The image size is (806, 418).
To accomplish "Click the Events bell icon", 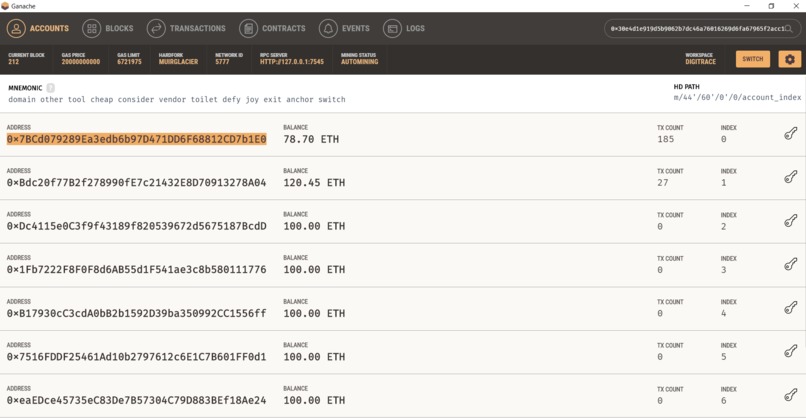I will click(328, 28).
